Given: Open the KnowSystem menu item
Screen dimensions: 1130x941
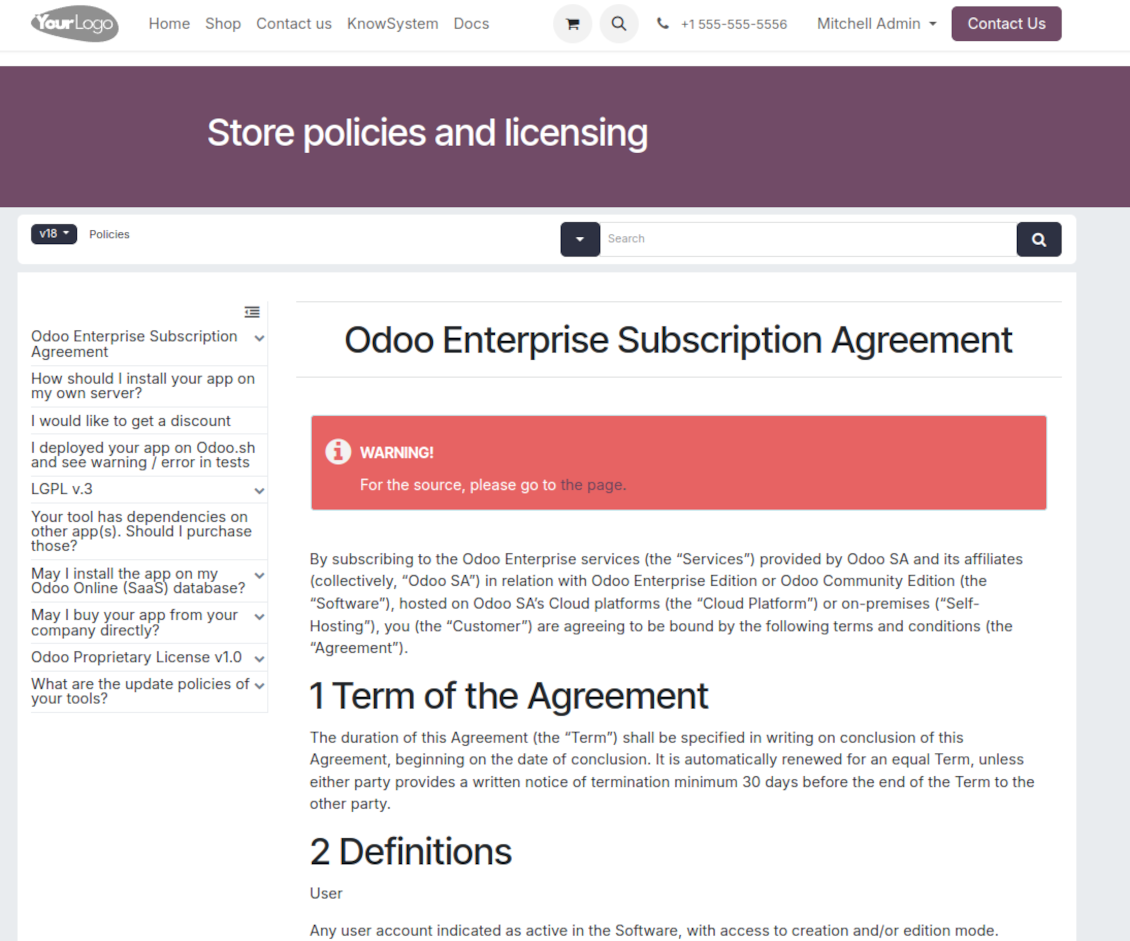Looking at the screenshot, I should [x=392, y=24].
